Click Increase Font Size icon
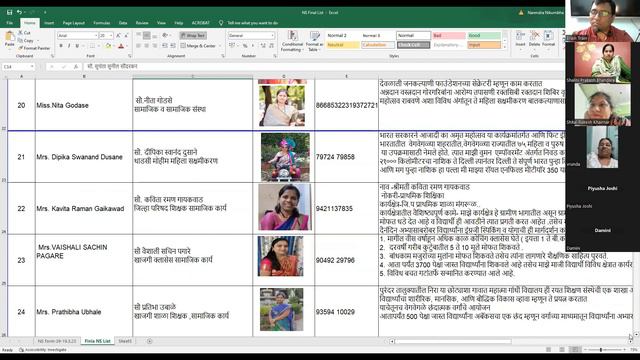 118,36
